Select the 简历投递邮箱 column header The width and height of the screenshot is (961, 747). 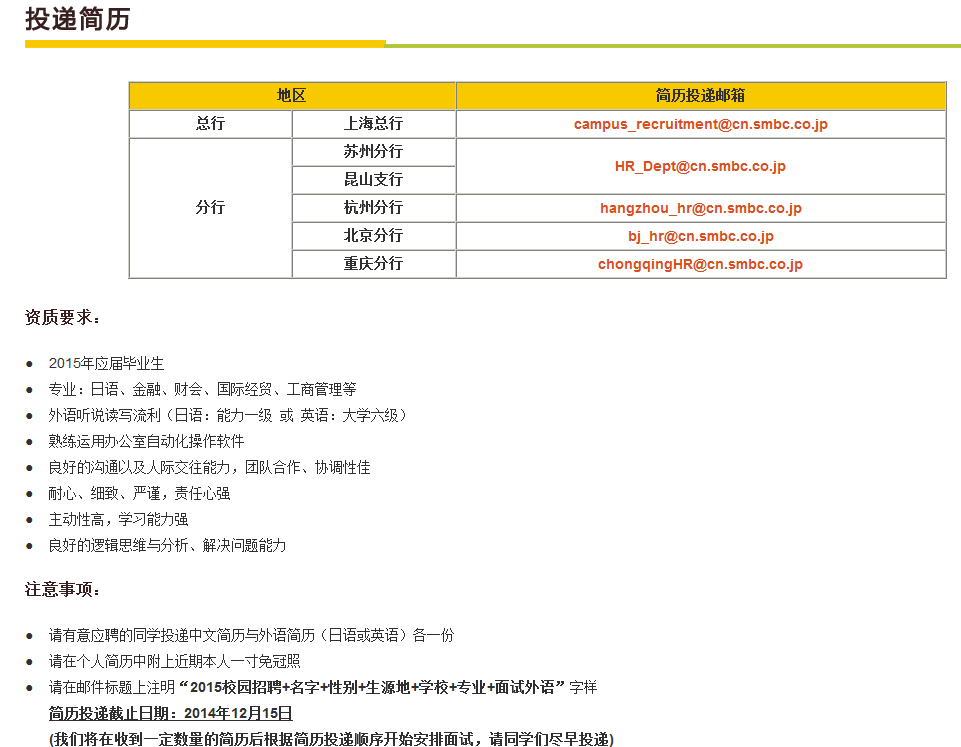coord(700,96)
